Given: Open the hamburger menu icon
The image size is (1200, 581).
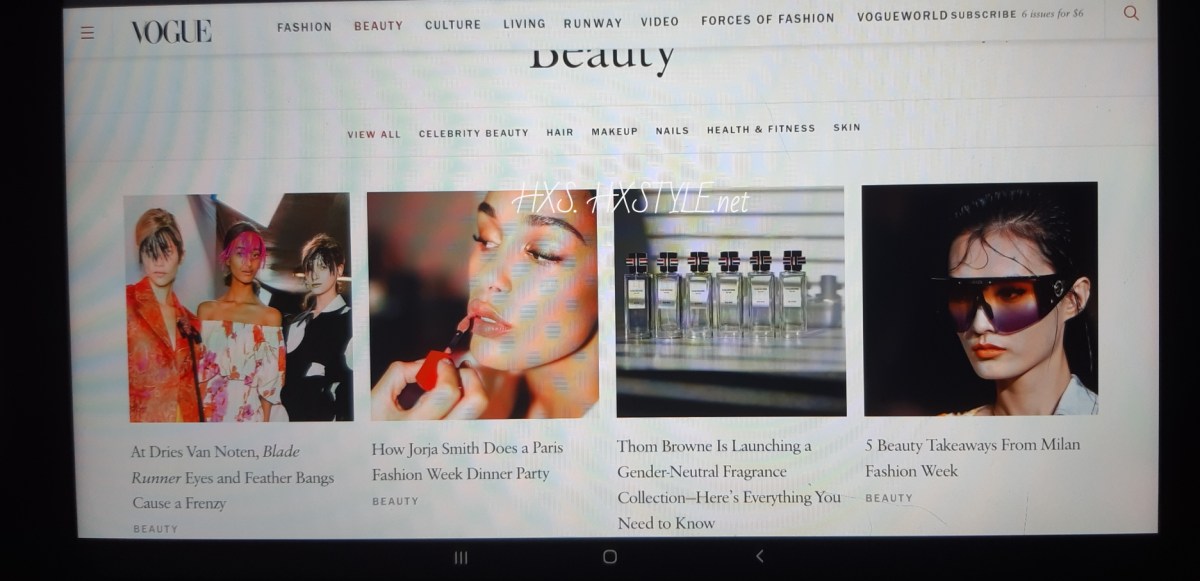Looking at the screenshot, I should [88, 32].
